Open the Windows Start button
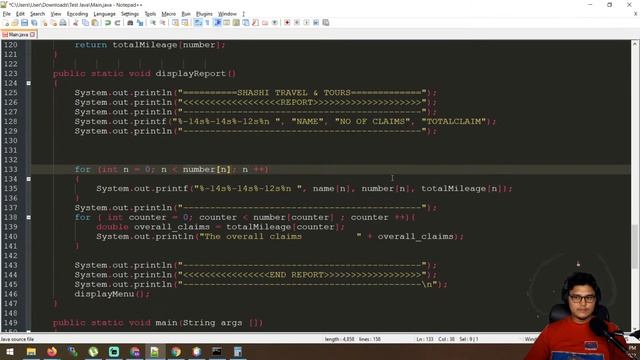This screenshot has height=360, width=640. click(x=10, y=351)
